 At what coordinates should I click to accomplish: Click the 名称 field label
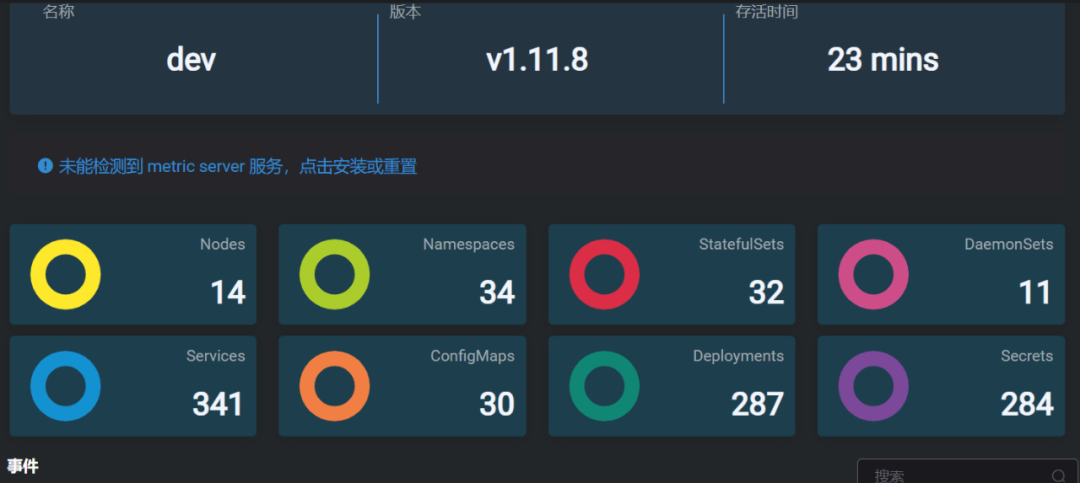point(59,12)
